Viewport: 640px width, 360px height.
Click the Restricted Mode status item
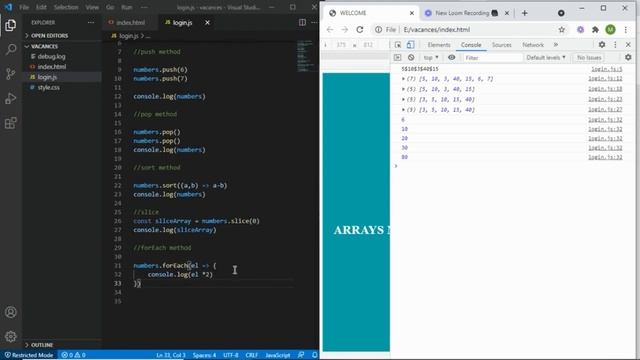pyautogui.click(x=29, y=355)
